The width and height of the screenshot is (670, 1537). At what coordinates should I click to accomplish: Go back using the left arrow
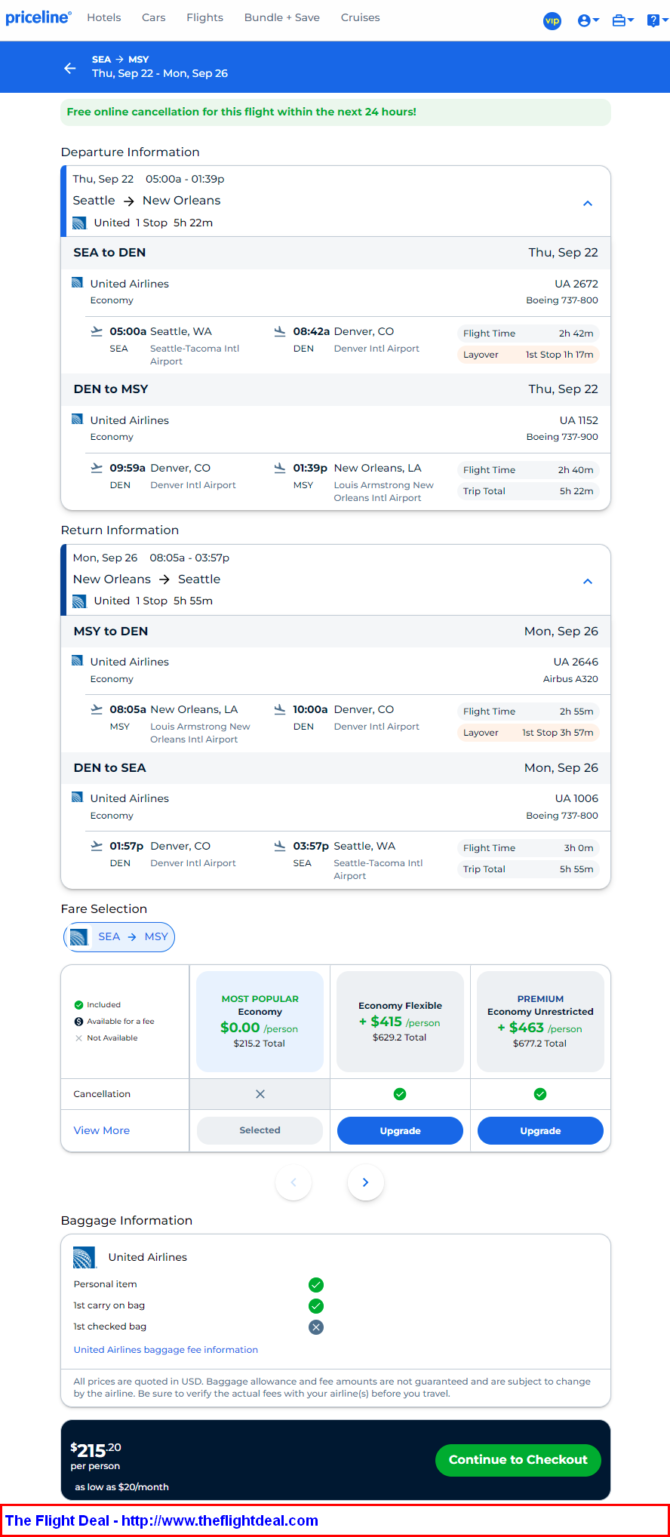click(70, 68)
